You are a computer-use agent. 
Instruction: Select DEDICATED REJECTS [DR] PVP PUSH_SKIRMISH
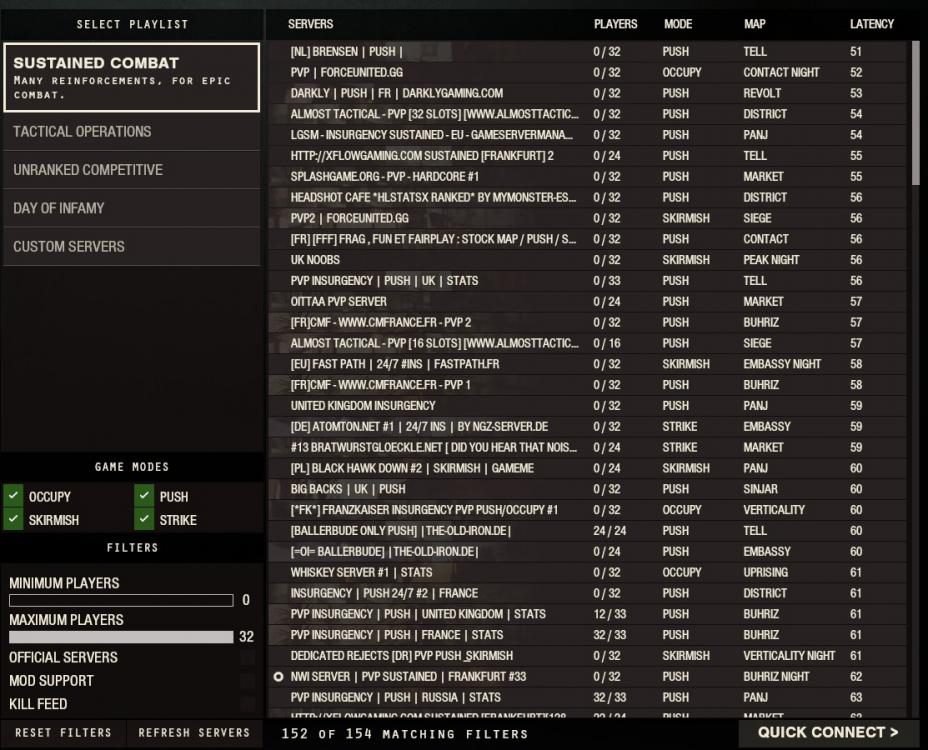[588, 656]
